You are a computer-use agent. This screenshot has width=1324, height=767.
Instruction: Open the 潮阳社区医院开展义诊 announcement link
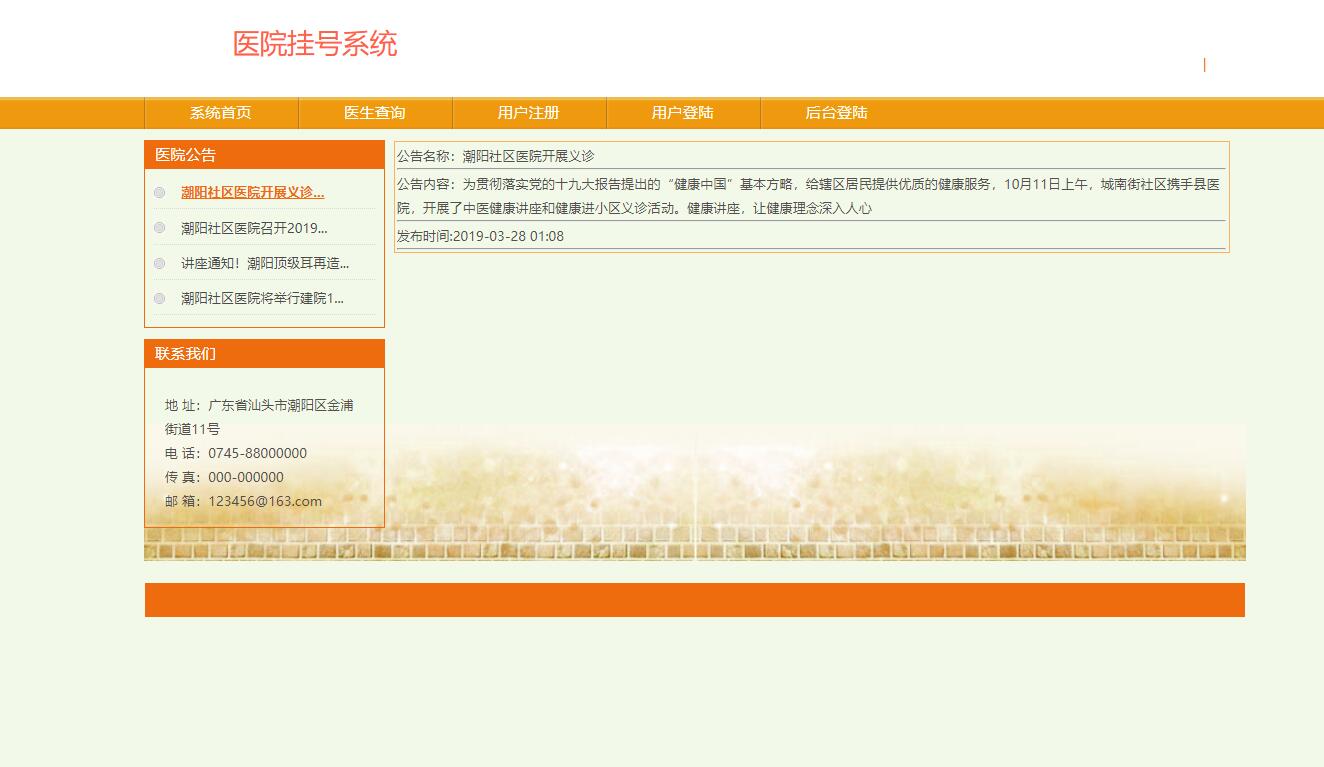252,192
